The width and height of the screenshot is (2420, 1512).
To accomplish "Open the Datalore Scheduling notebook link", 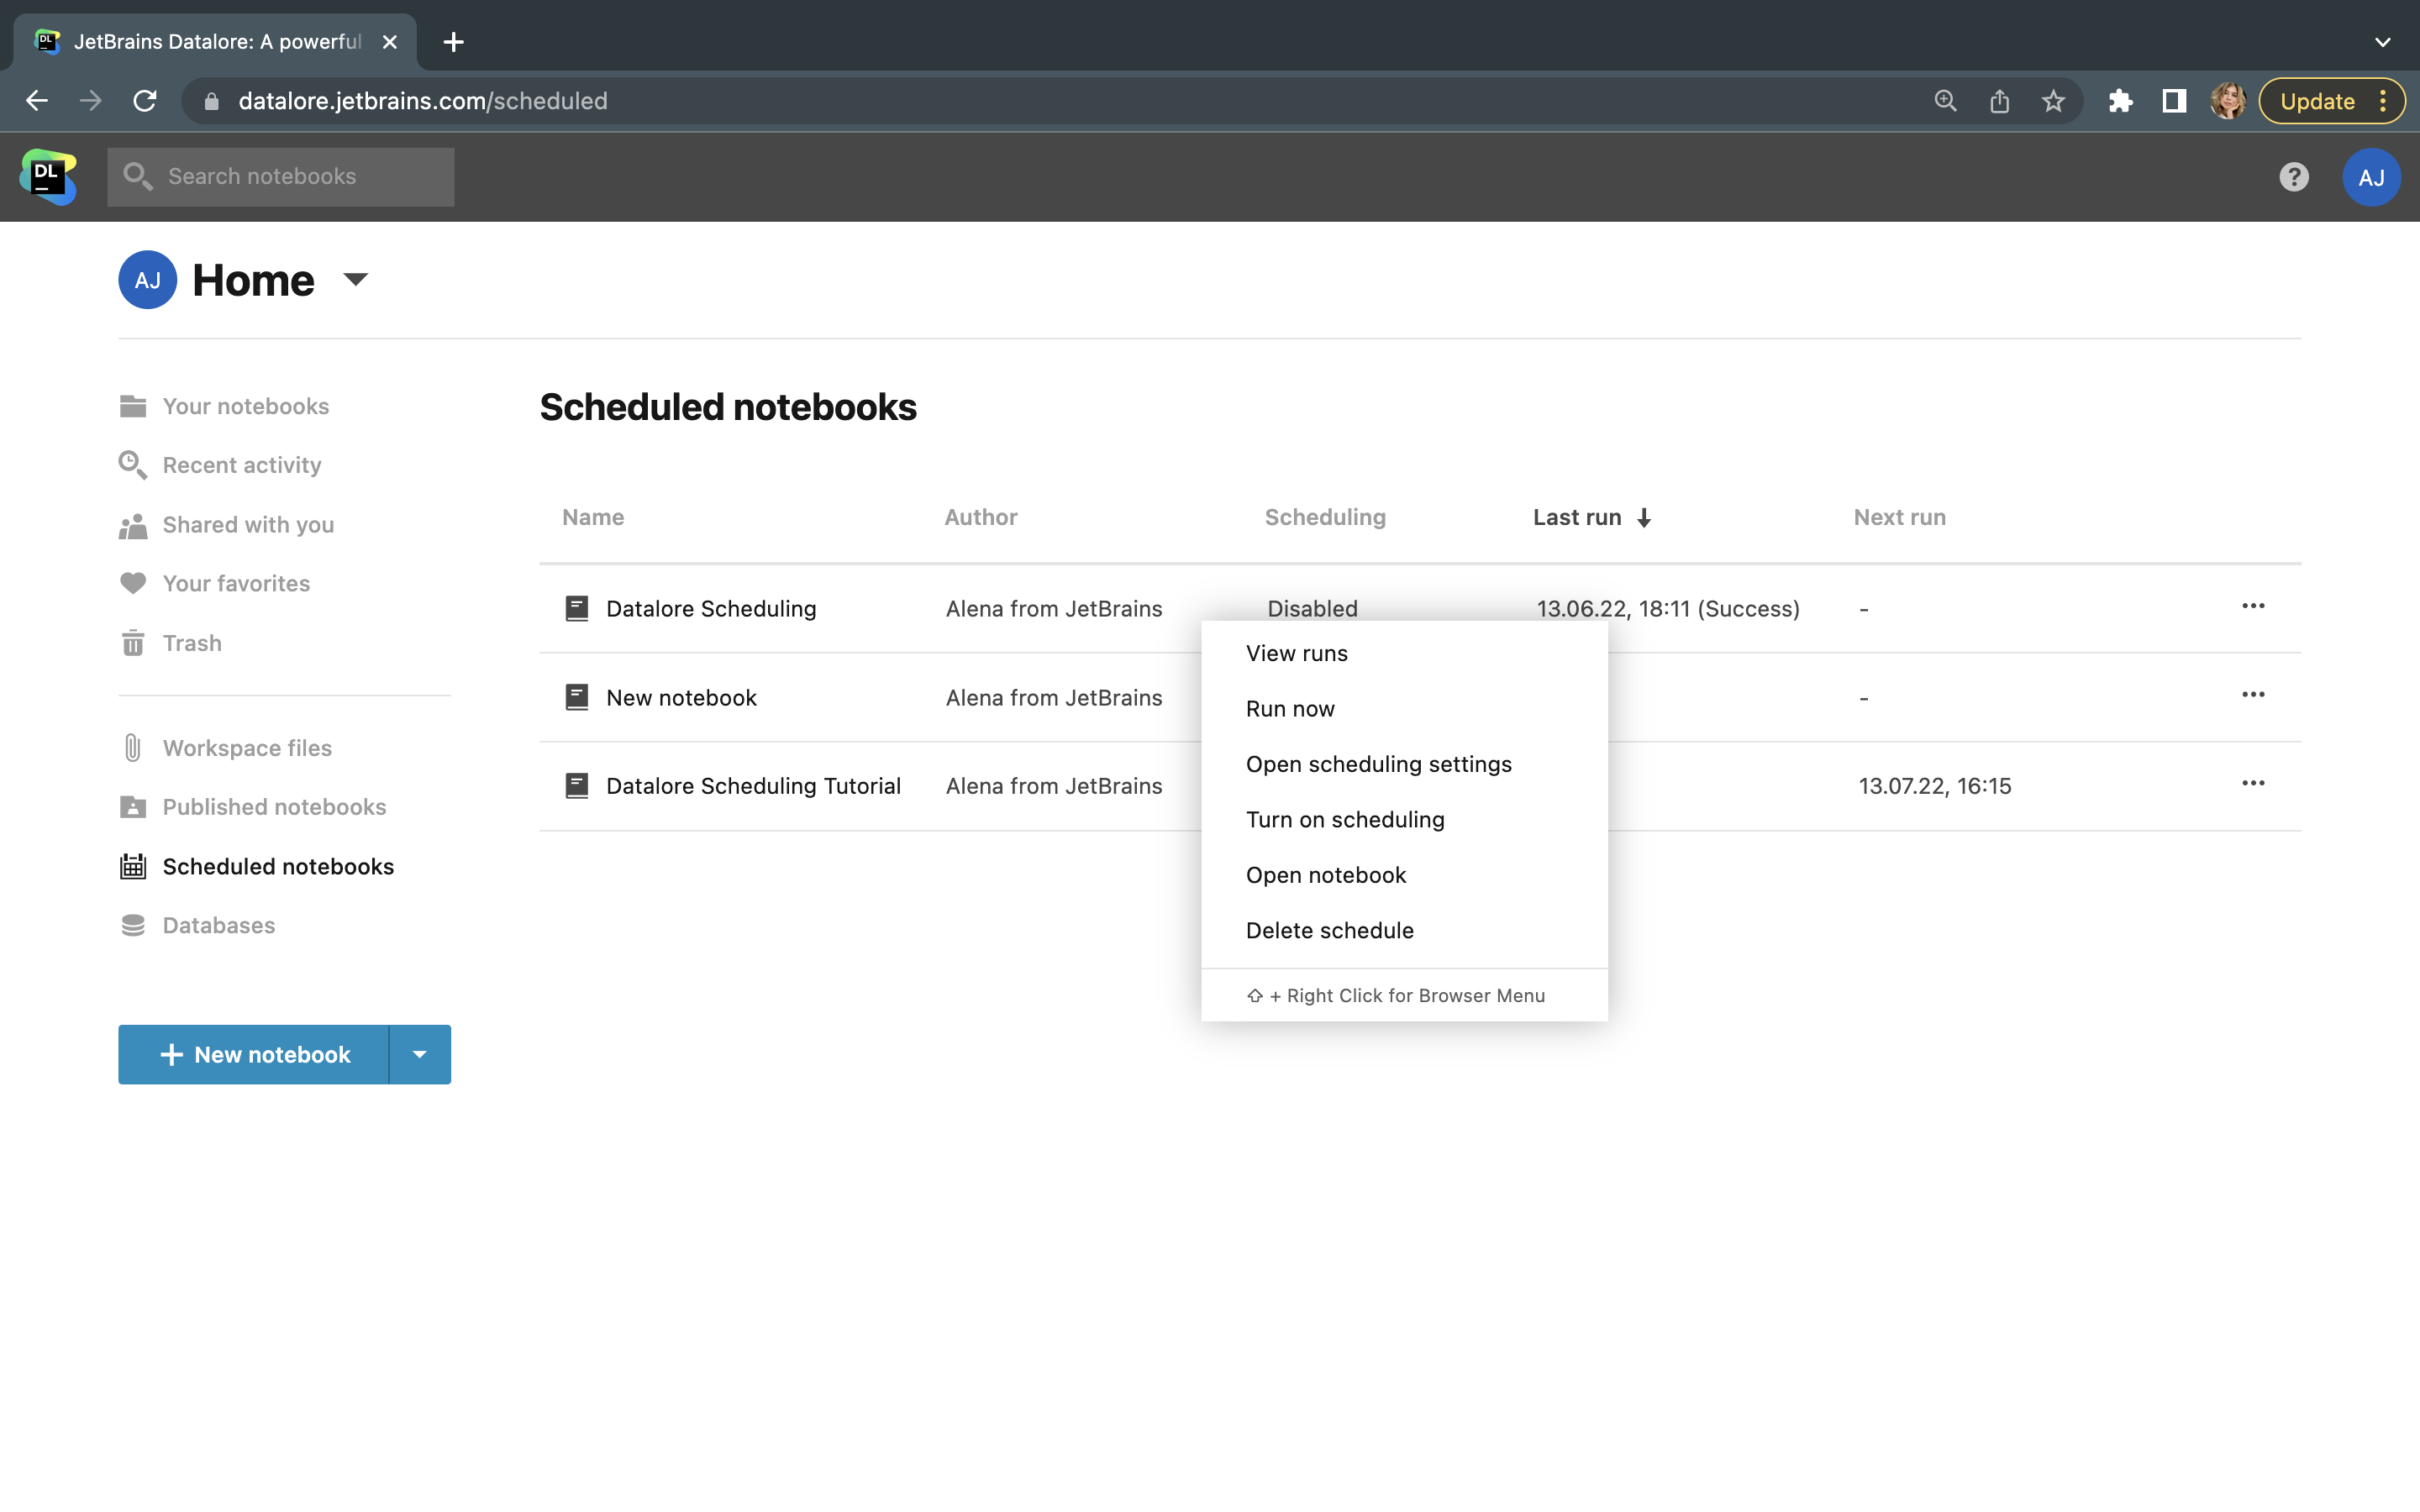I will [x=710, y=608].
